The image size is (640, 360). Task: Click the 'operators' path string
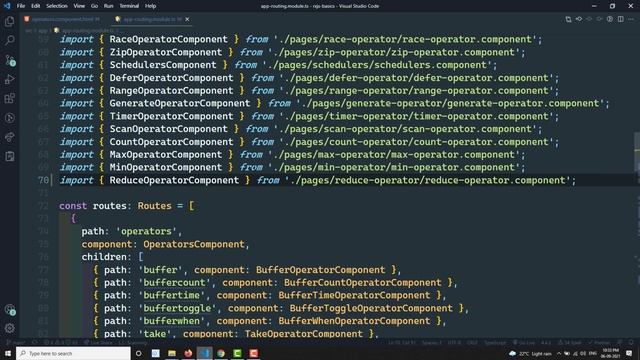(146, 231)
